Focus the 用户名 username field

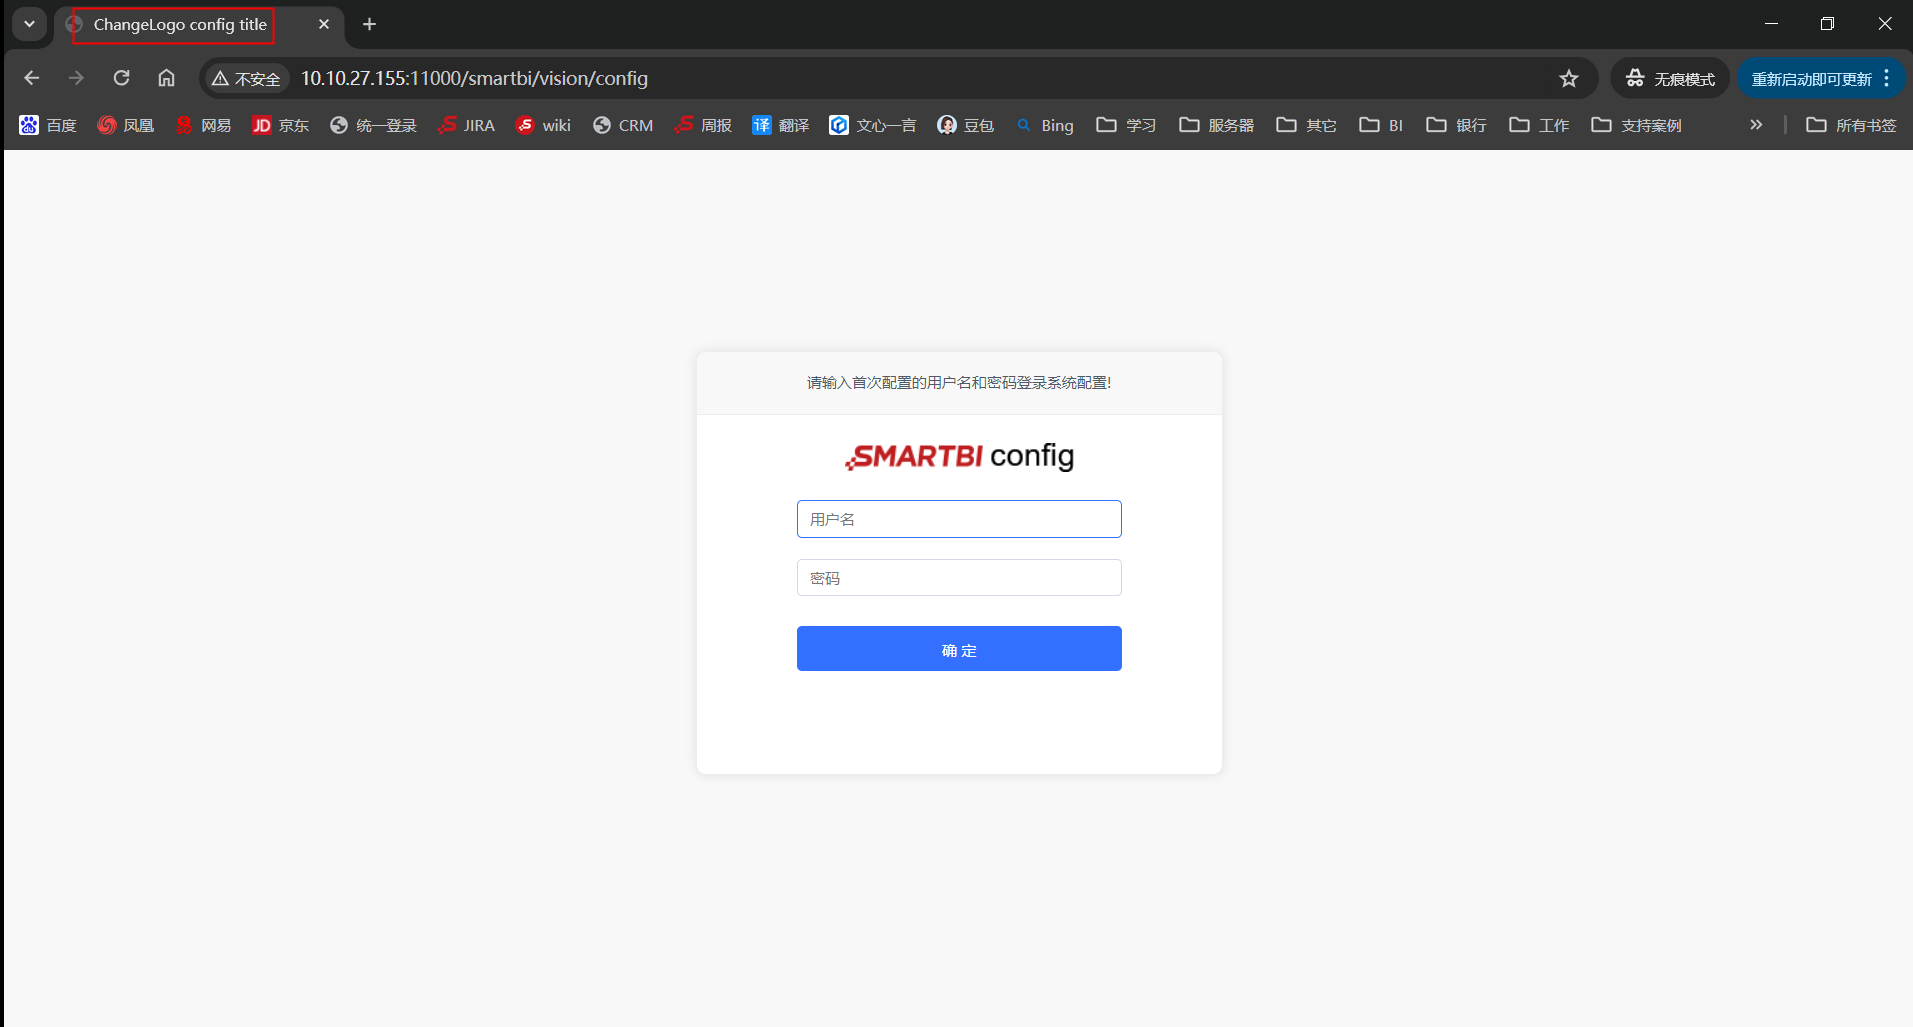959,519
